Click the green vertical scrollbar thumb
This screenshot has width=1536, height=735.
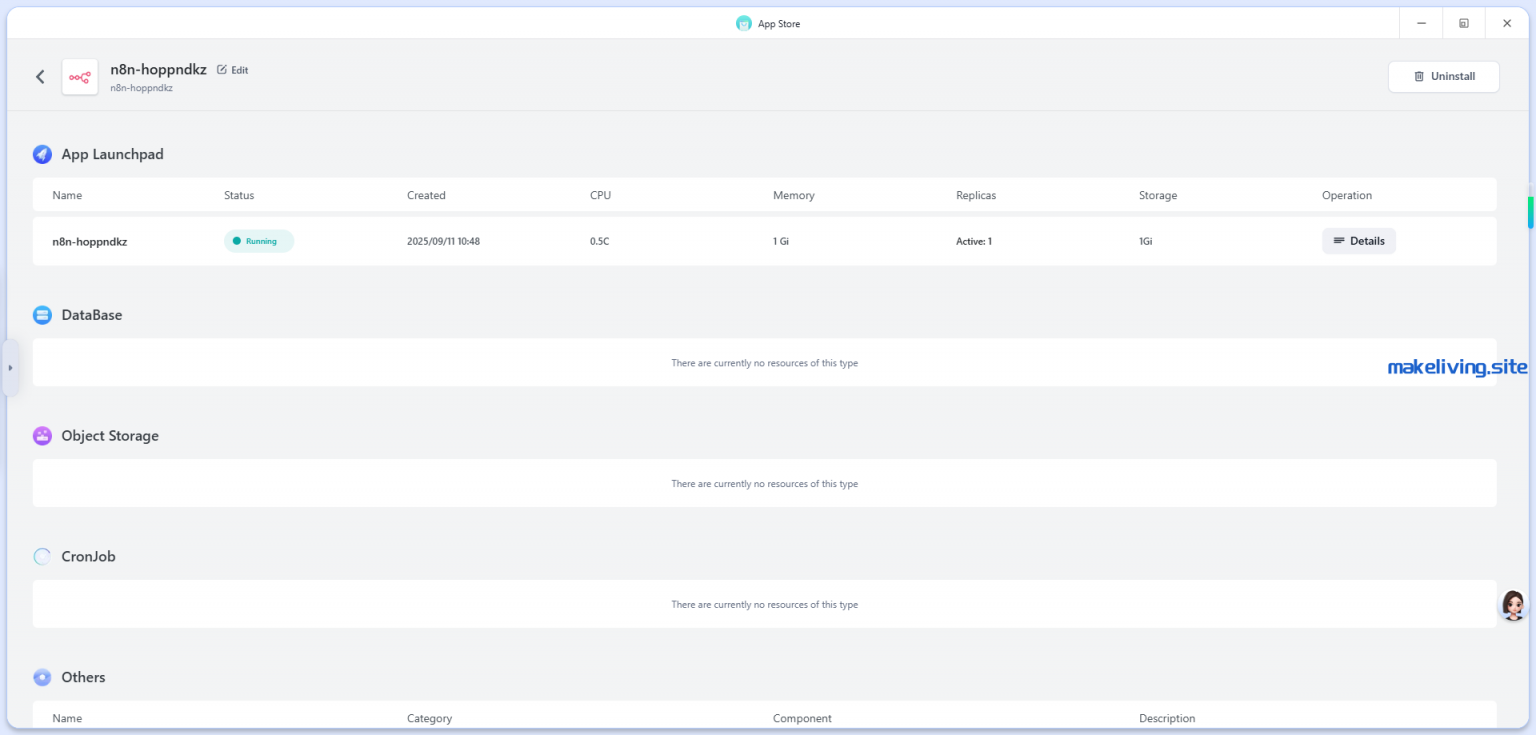click(x=1530, y=211)
